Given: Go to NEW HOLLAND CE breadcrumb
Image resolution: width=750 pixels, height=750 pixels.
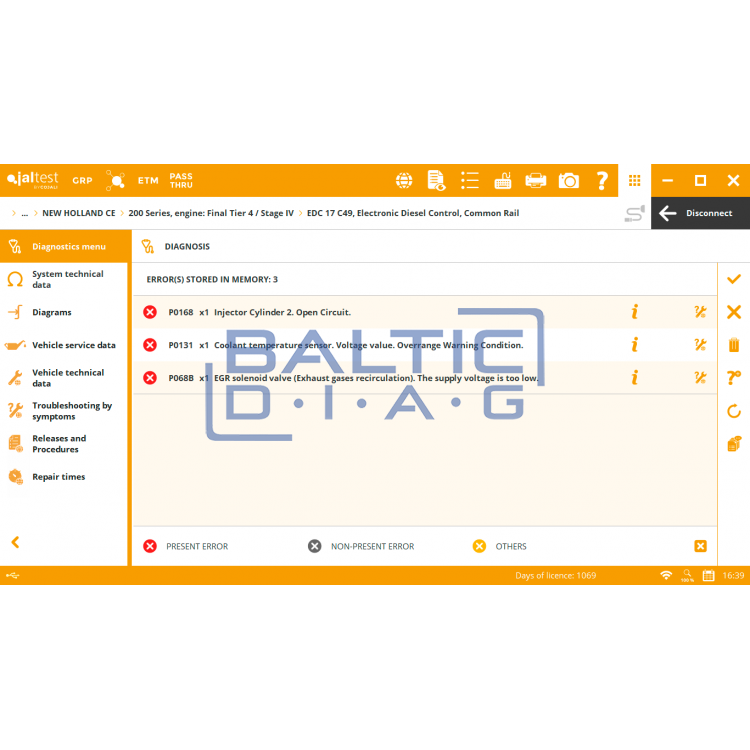Looking at the screenshot, I should coord(79,213).
